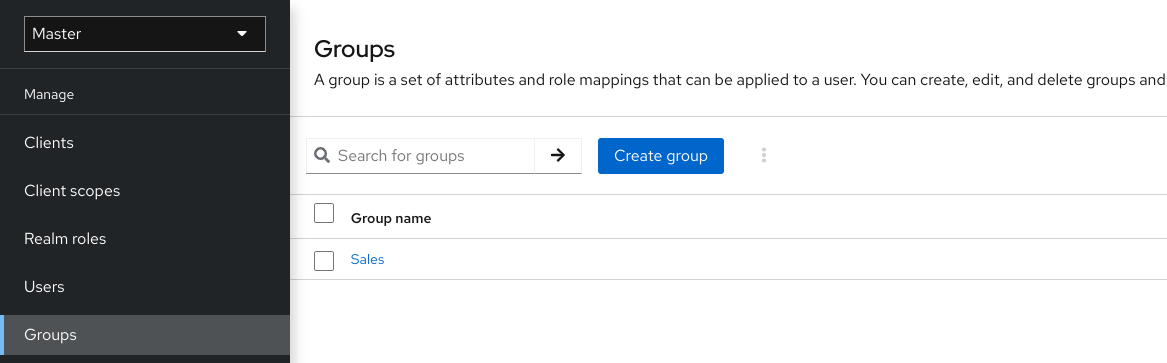Open the Sales group link
The height and width of the screenshot is (363, 1167).
(x=368, y=260)
